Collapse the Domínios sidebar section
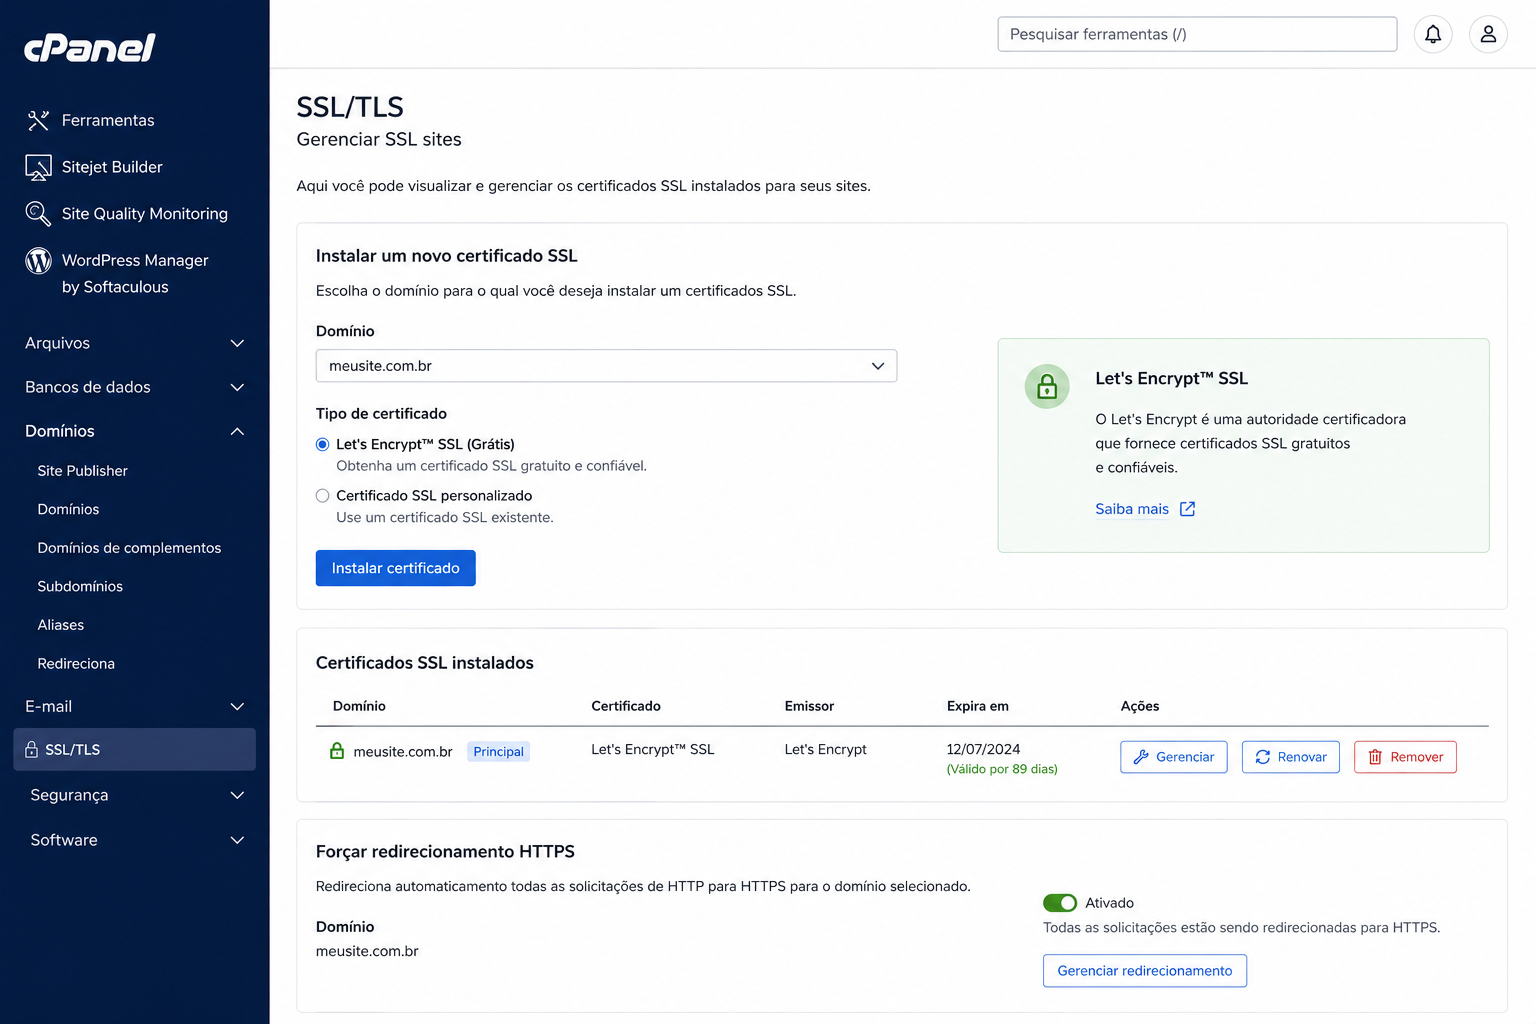 [135, 431]
